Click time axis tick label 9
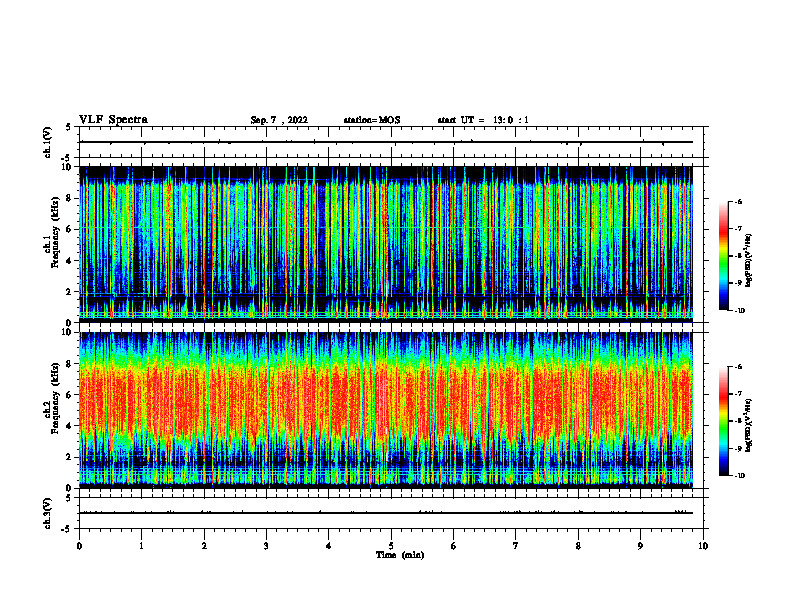This screenshot has height=612, width=792. 640,546
